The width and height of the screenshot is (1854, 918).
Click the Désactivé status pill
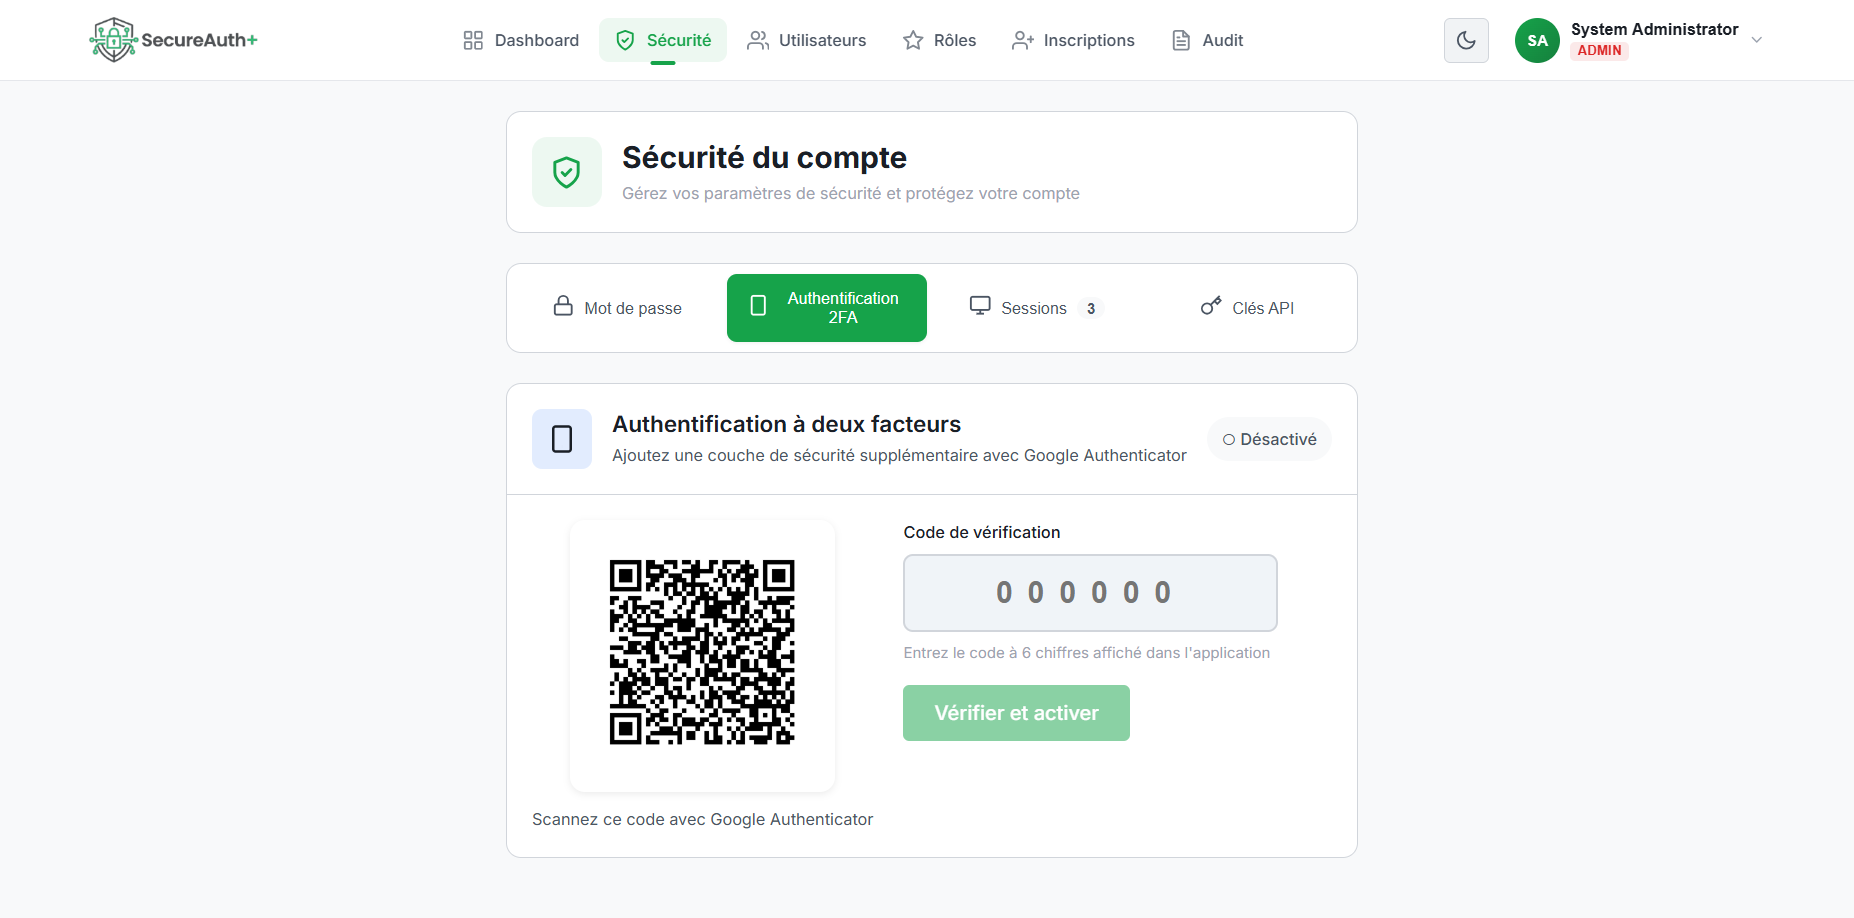click(x=1269, y=438)
